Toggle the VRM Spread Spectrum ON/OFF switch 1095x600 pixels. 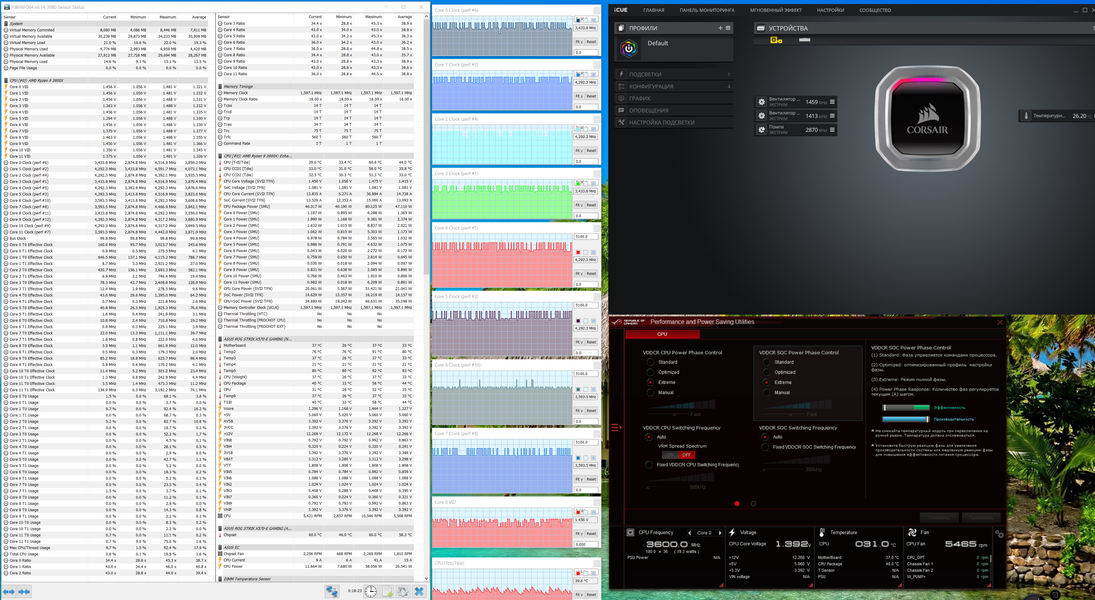(677, 455)
